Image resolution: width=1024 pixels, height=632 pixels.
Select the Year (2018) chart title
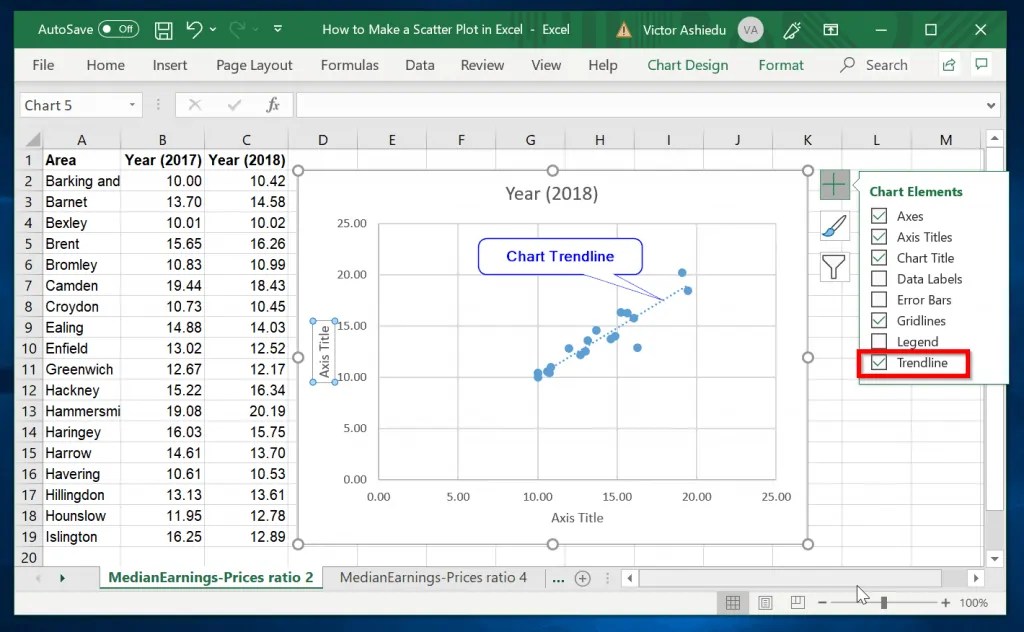[552, 194]
